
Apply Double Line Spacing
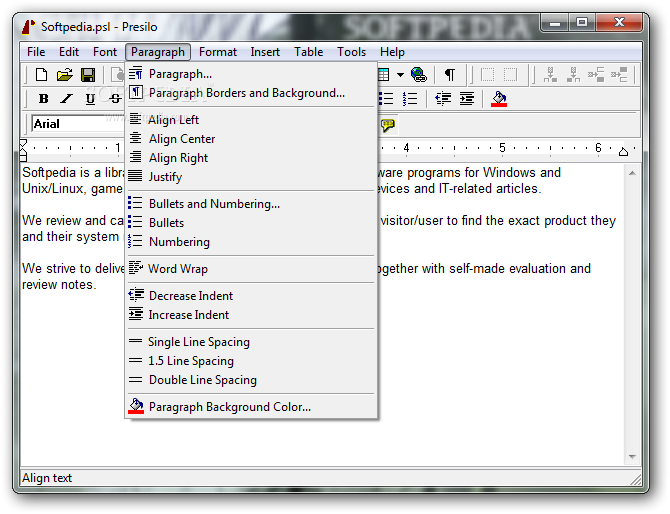click(x=251, y=380)
